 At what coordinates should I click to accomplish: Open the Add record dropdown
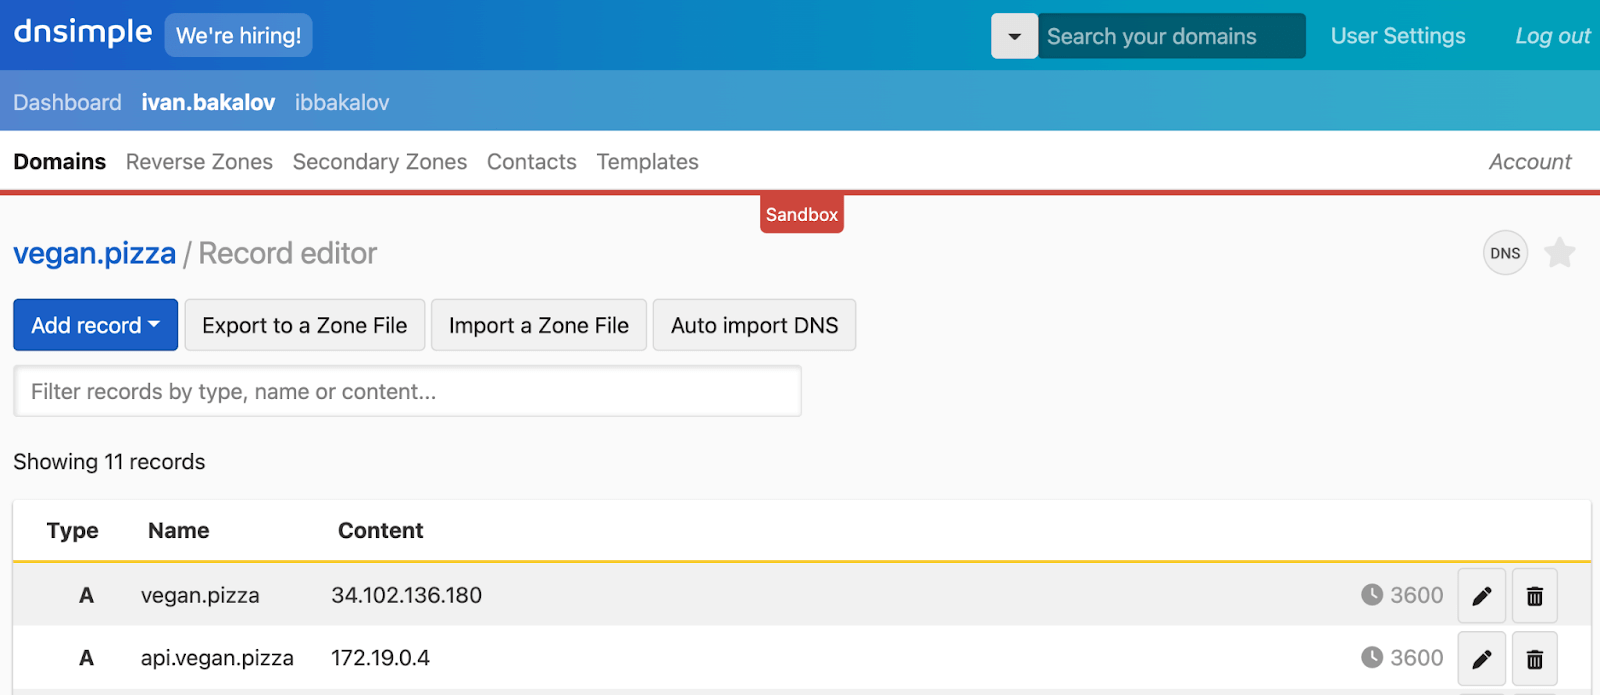coord(95,325)
